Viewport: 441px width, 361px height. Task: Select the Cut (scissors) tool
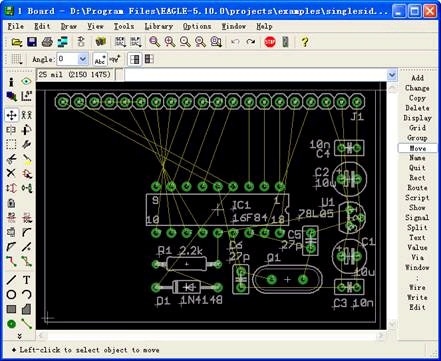pyautogui.click(x=11, y=159)
